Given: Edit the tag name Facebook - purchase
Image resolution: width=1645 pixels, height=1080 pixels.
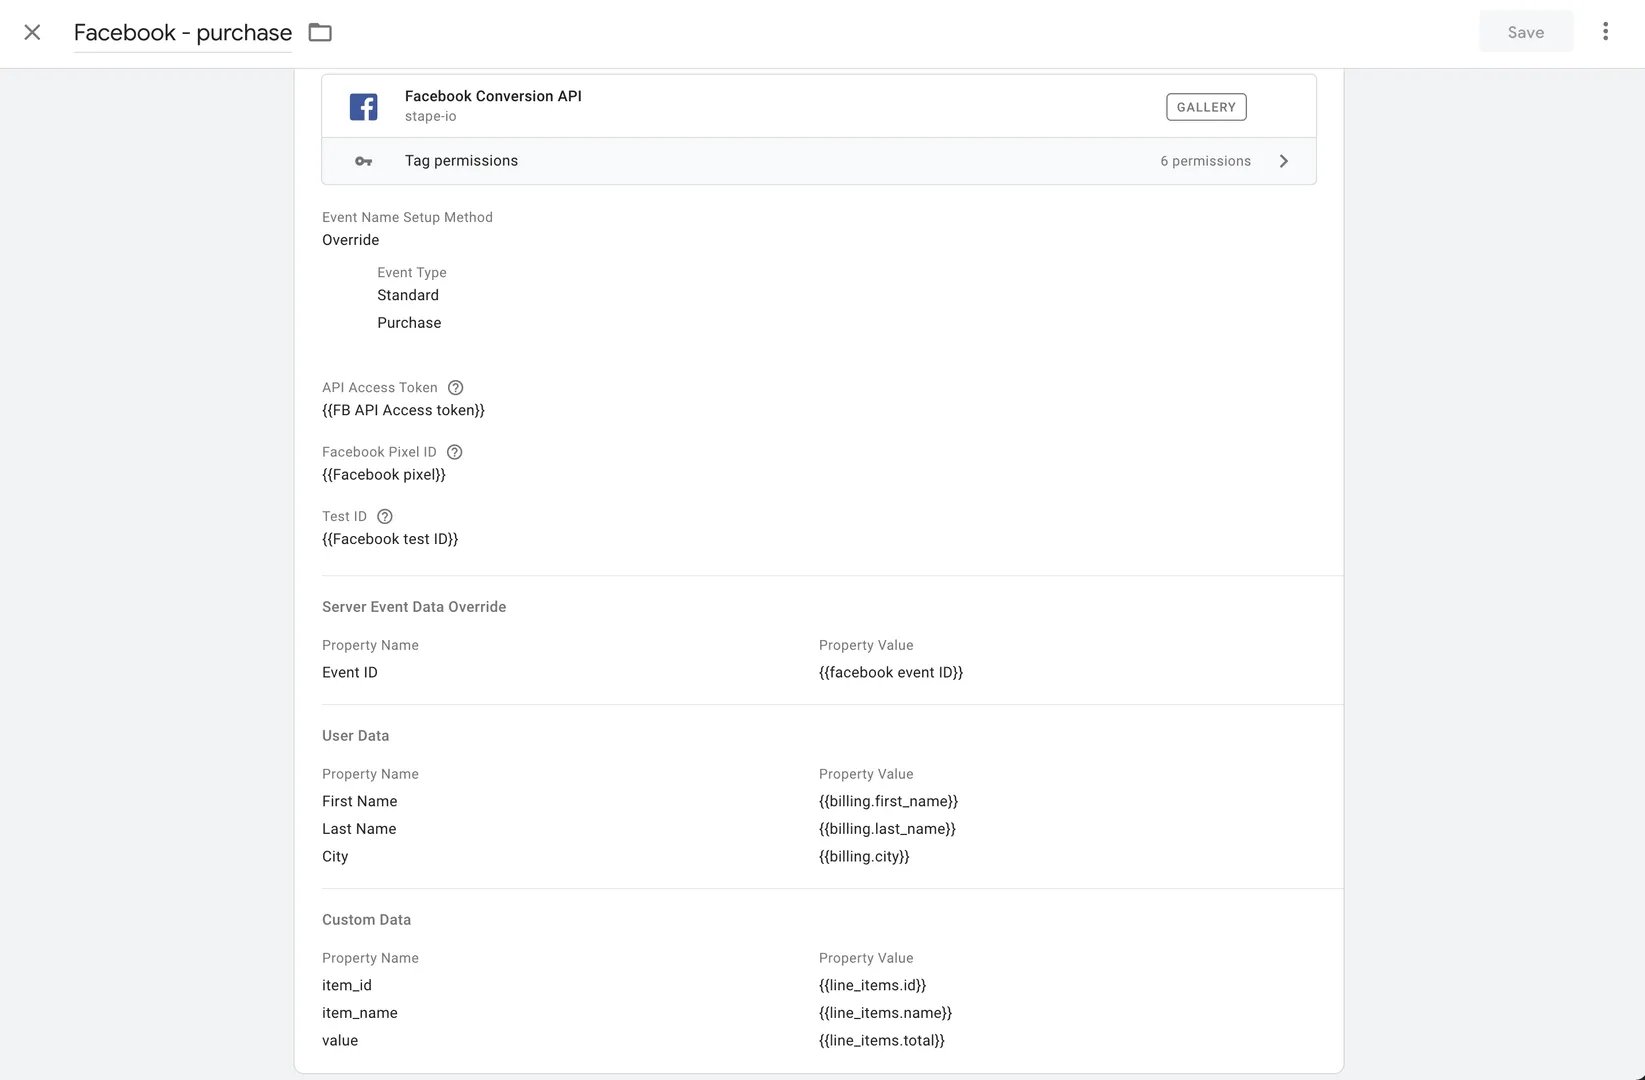Looking at the screenshot, I should pyautogui.click(x=183, y=33).
